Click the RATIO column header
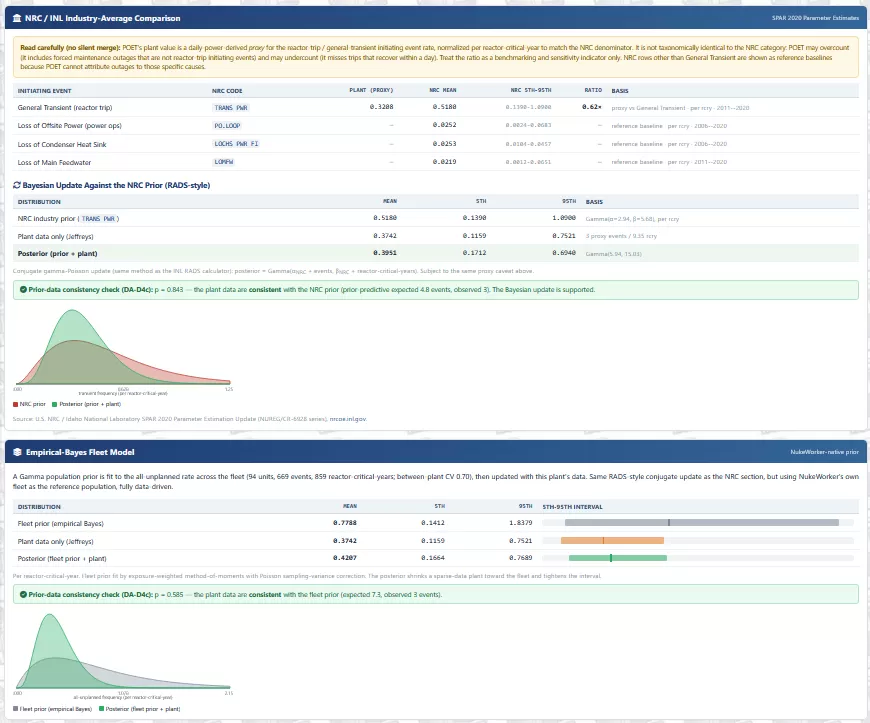 click(593, 90)
